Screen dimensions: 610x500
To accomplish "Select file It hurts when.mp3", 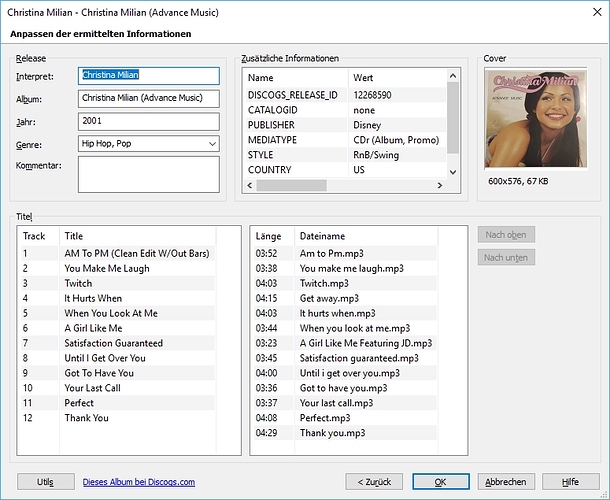I will (338, 313).
